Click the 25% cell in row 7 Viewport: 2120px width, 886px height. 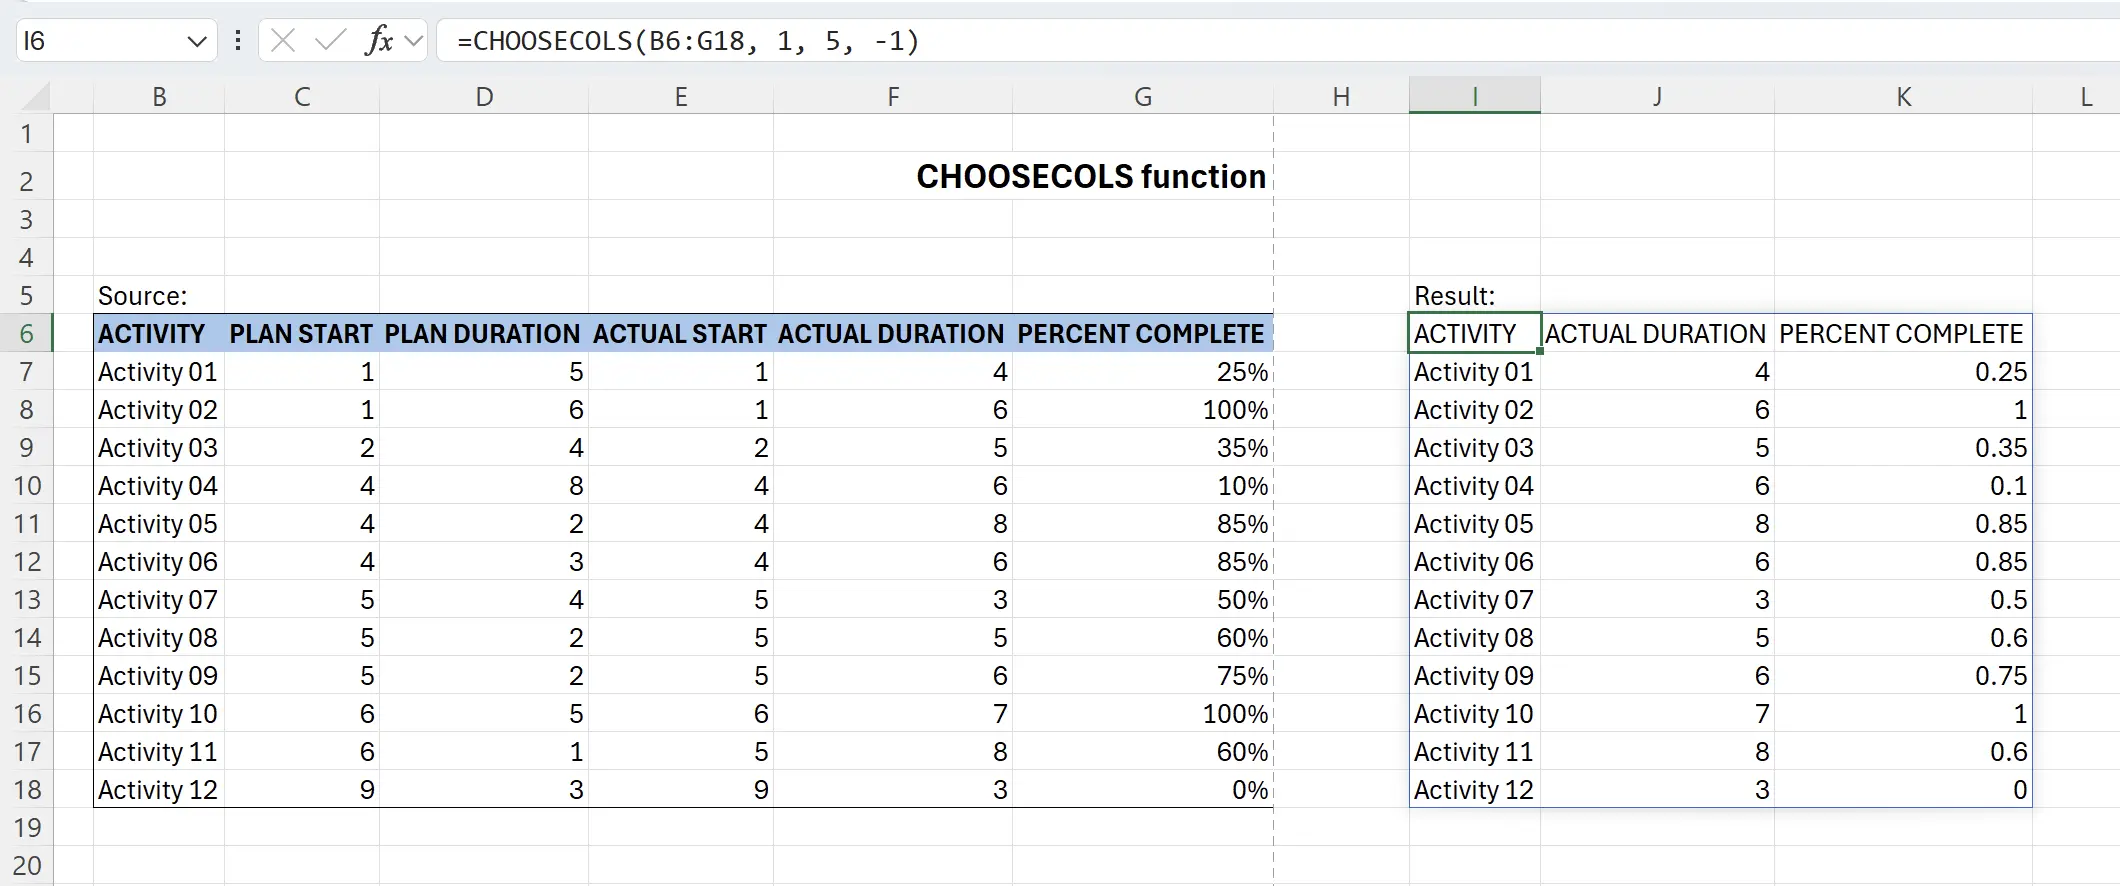(x=1143, y=372)
